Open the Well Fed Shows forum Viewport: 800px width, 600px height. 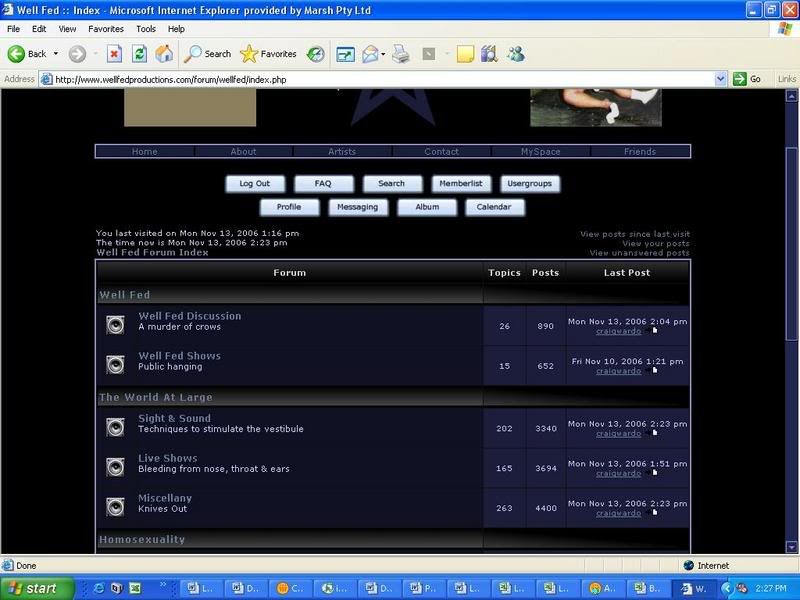point(180,356)
